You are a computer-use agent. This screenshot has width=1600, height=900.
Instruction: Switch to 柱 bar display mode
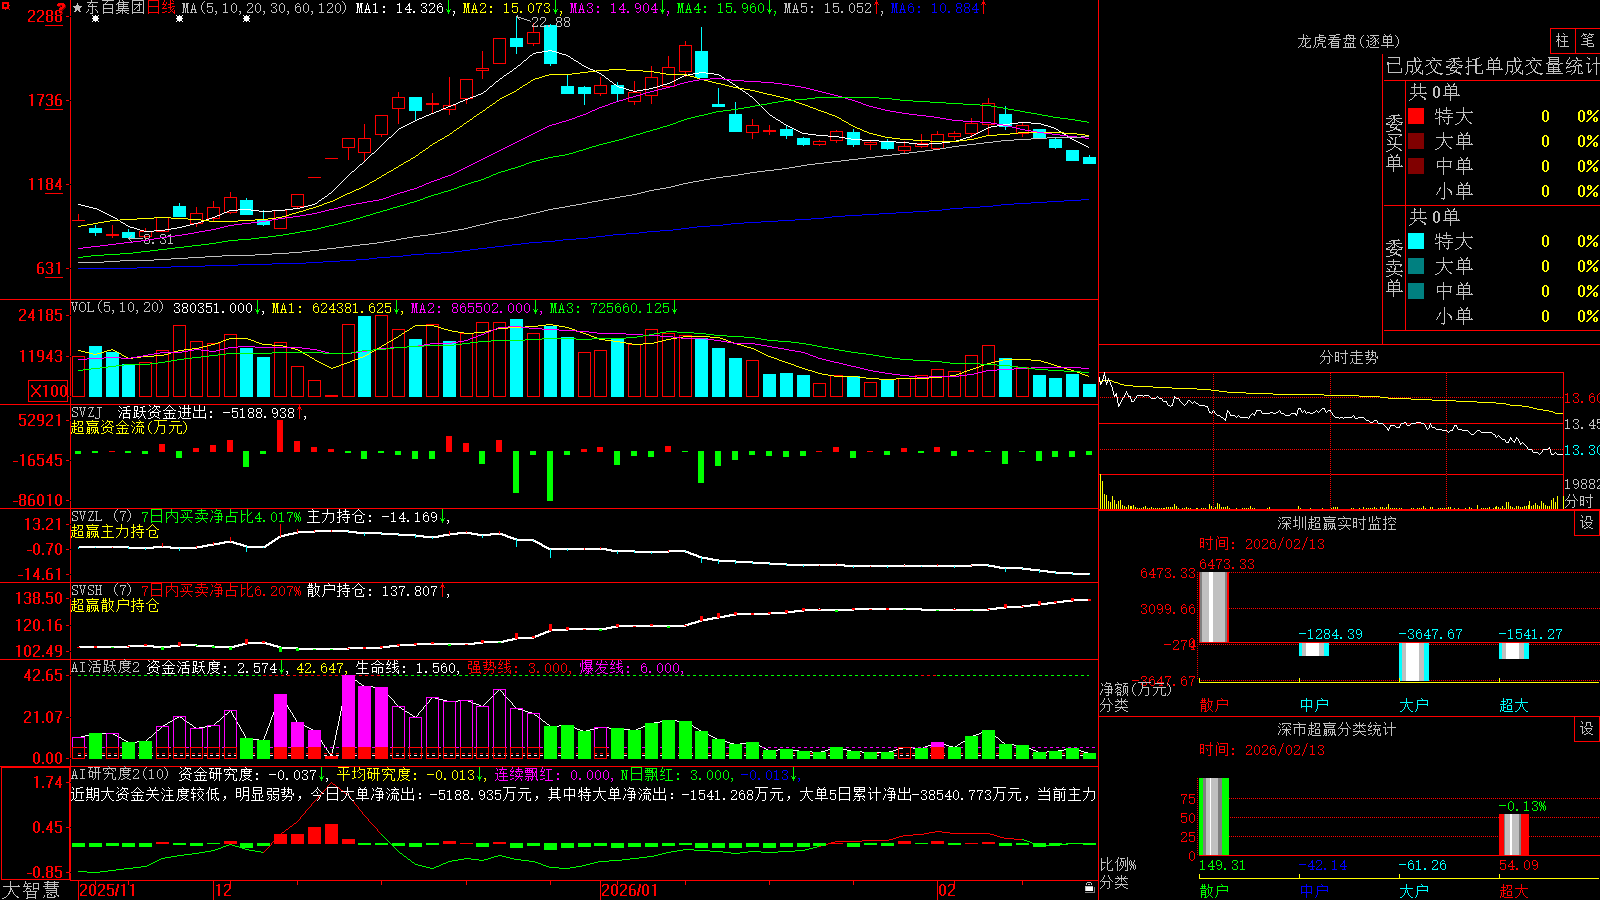click(x=1562, y=40)
